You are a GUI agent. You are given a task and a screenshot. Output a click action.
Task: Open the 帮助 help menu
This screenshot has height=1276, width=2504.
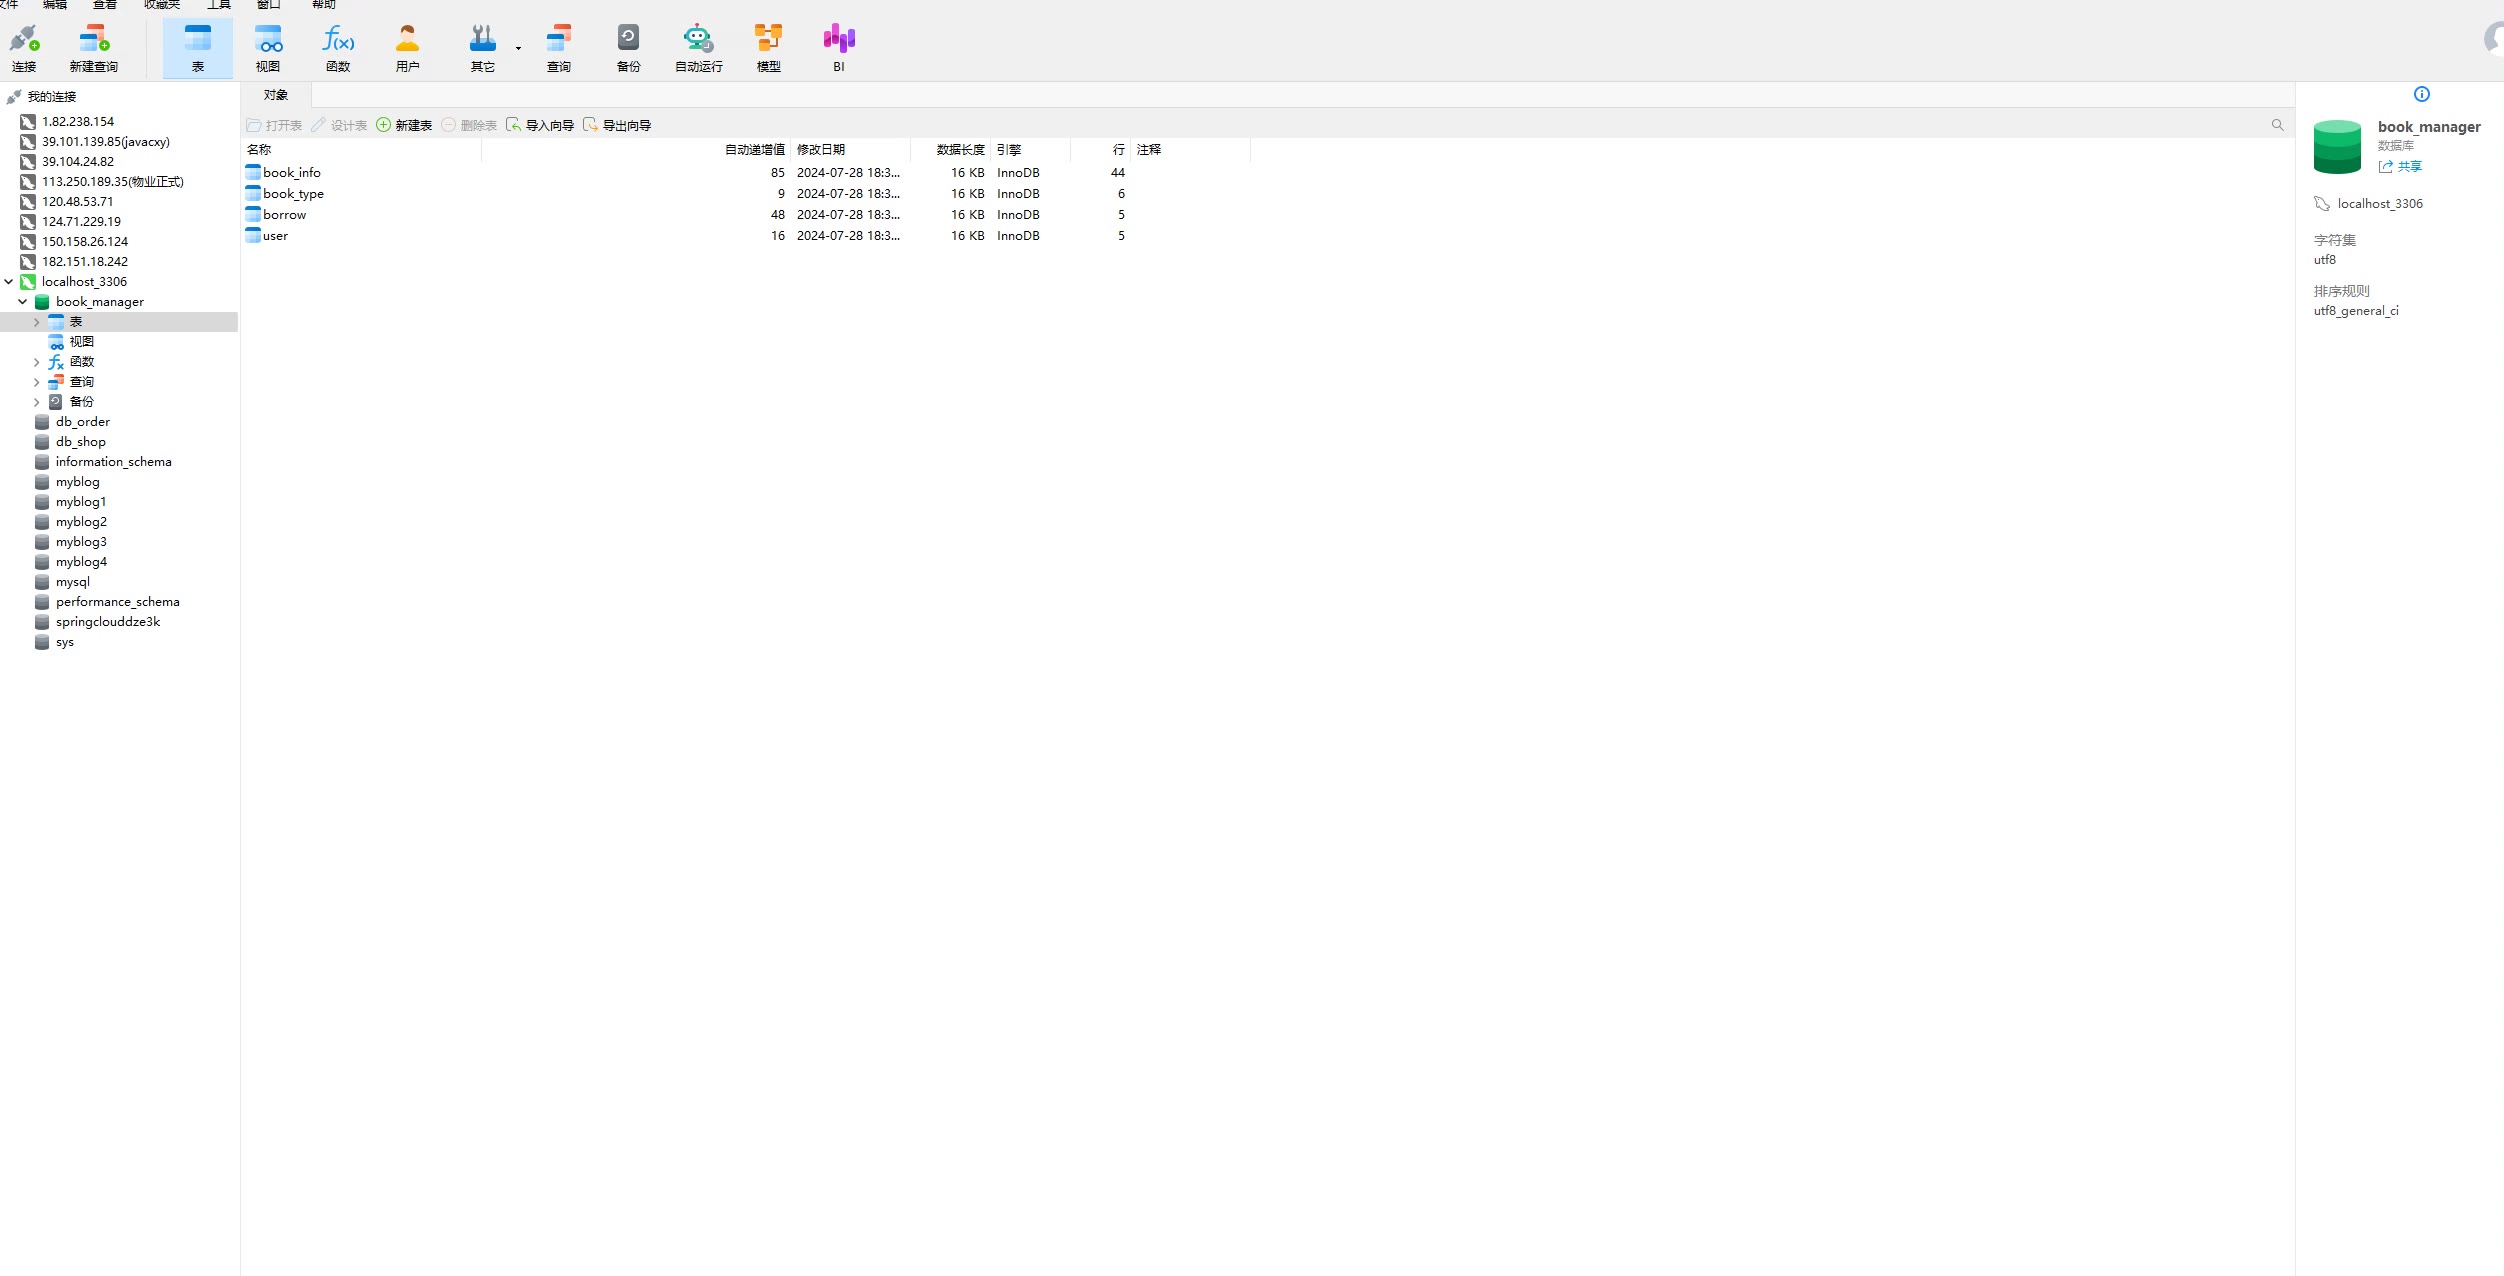point(323,5)
